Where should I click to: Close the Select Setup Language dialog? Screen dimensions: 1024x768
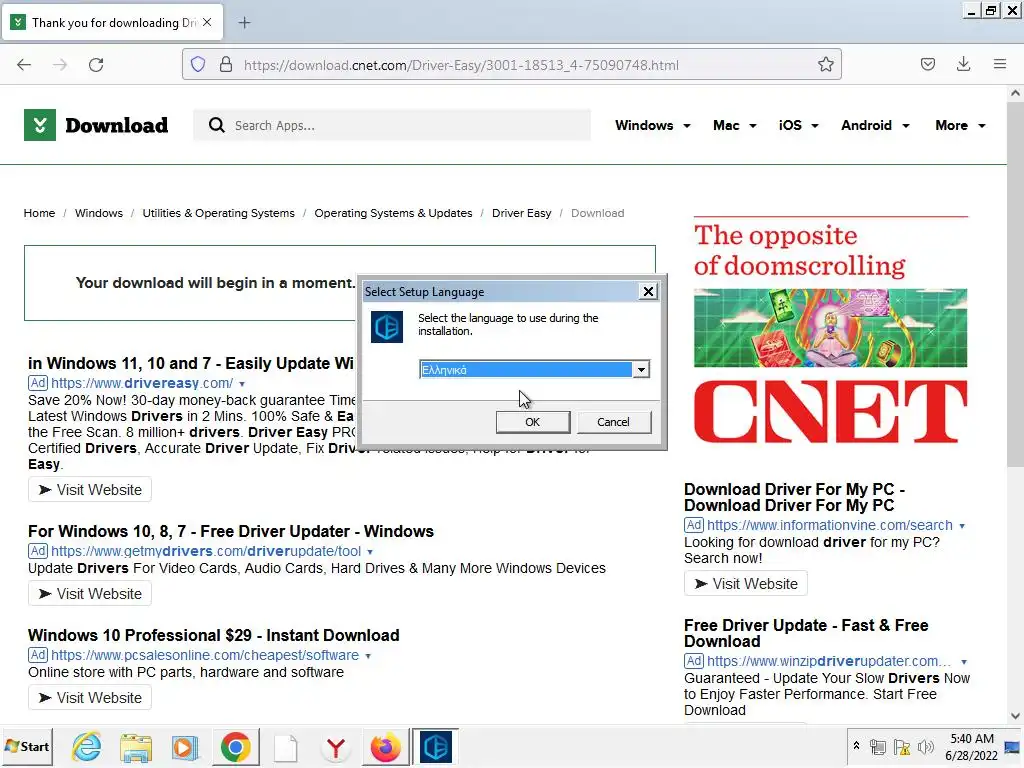648,291
